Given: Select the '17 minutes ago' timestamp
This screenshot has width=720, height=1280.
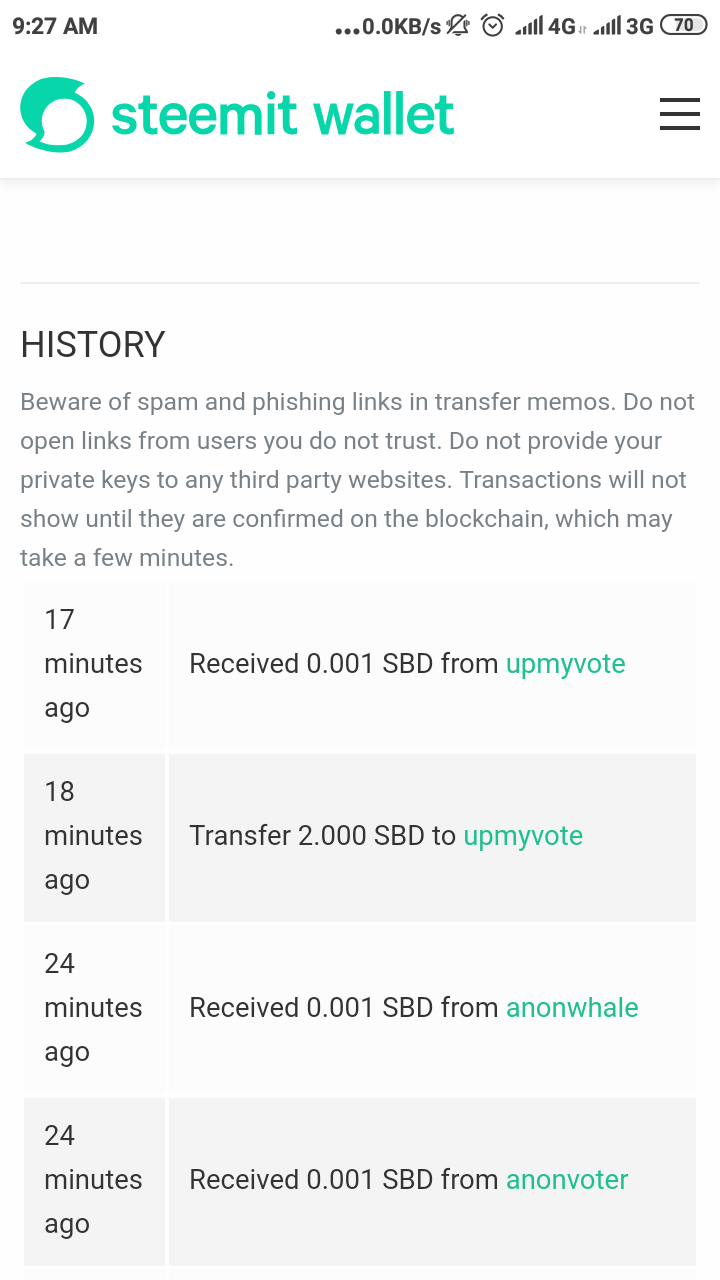Looking at the screenshot, I should pyautogui.click(x=93, y=664).
